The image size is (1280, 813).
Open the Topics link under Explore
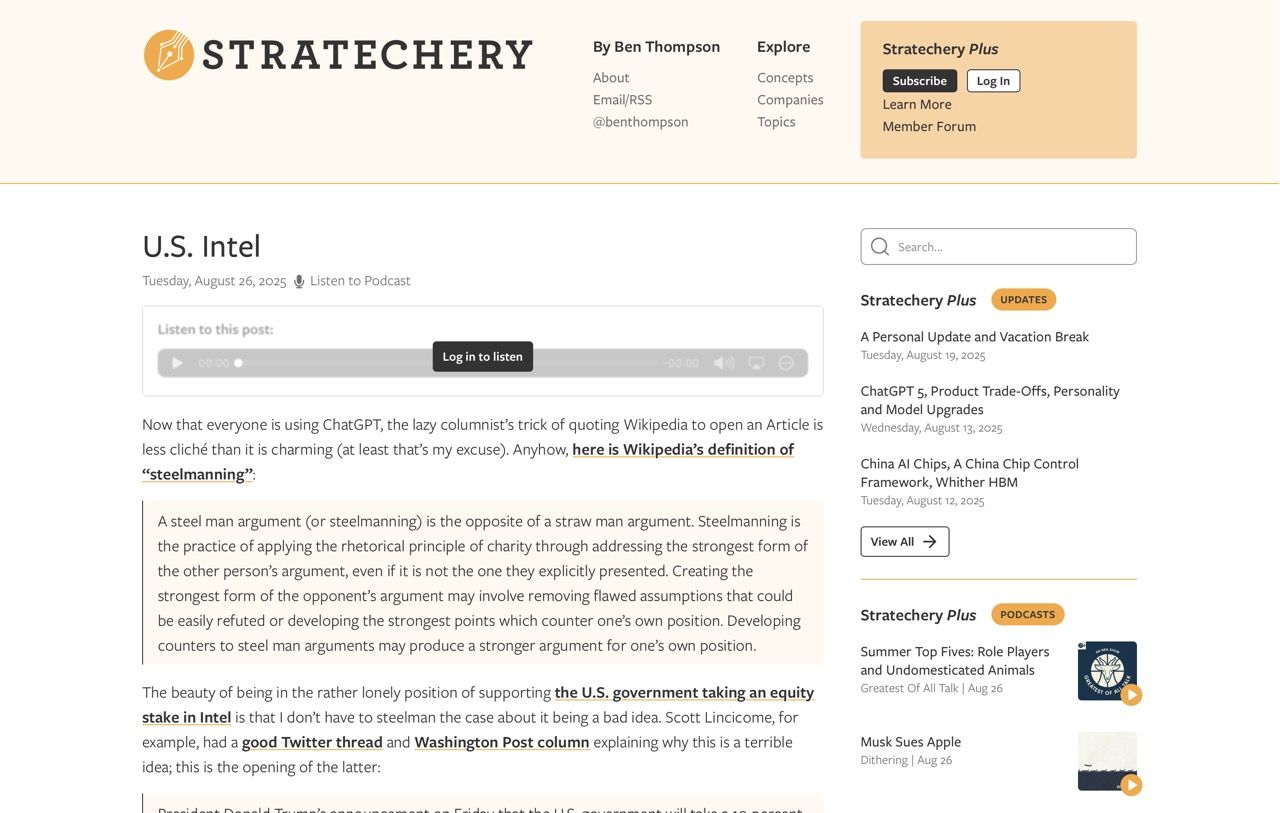pos(776,122)
